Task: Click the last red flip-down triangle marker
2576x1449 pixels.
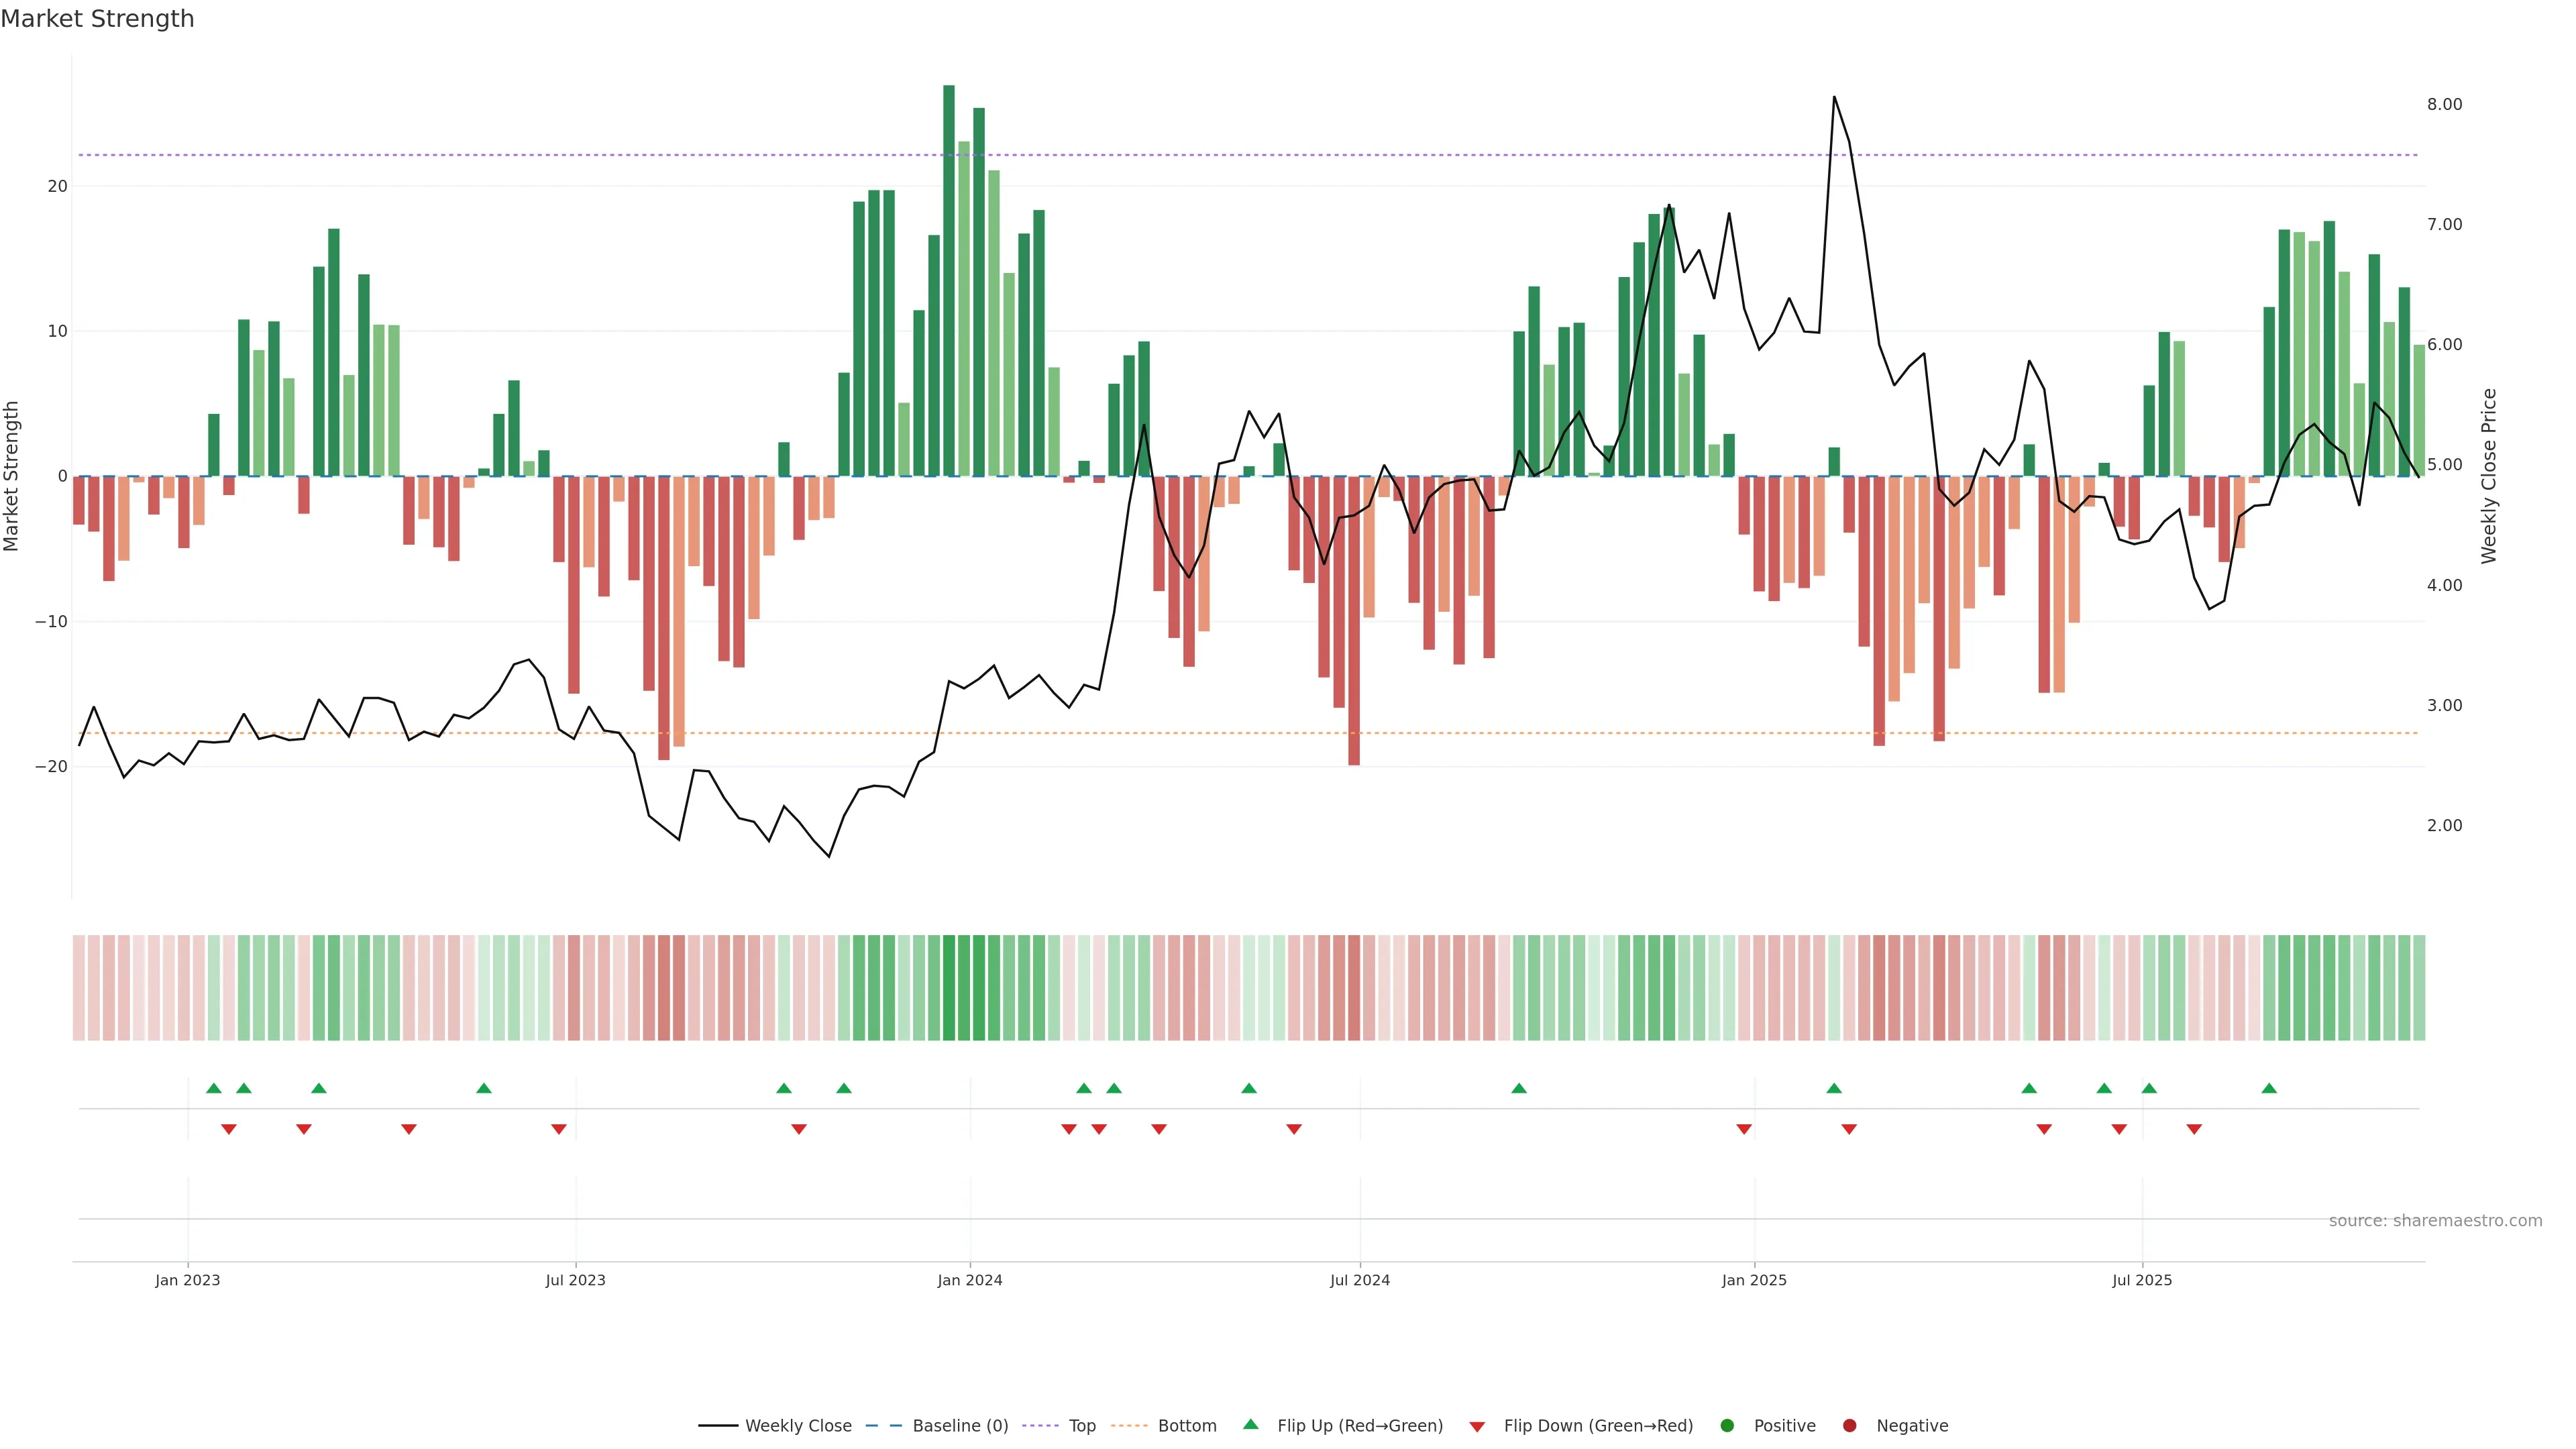Action: point(2194,1129)
